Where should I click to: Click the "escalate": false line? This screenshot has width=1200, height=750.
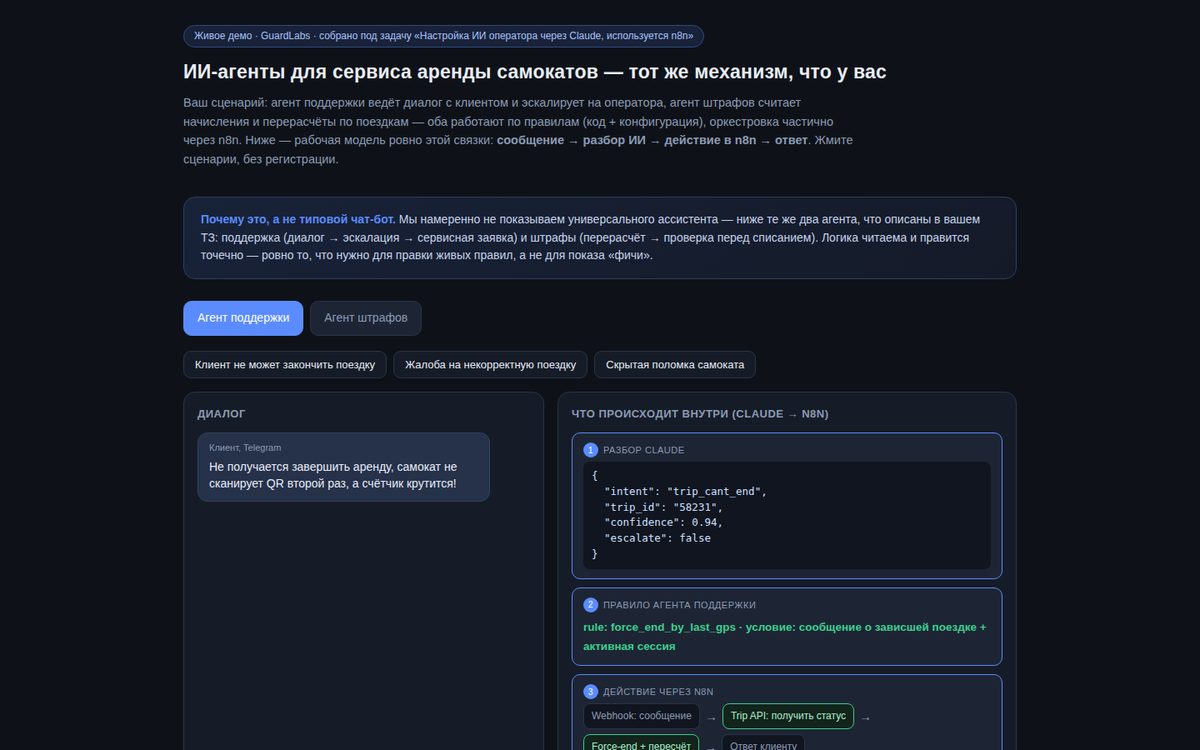(x=657, y=538)
